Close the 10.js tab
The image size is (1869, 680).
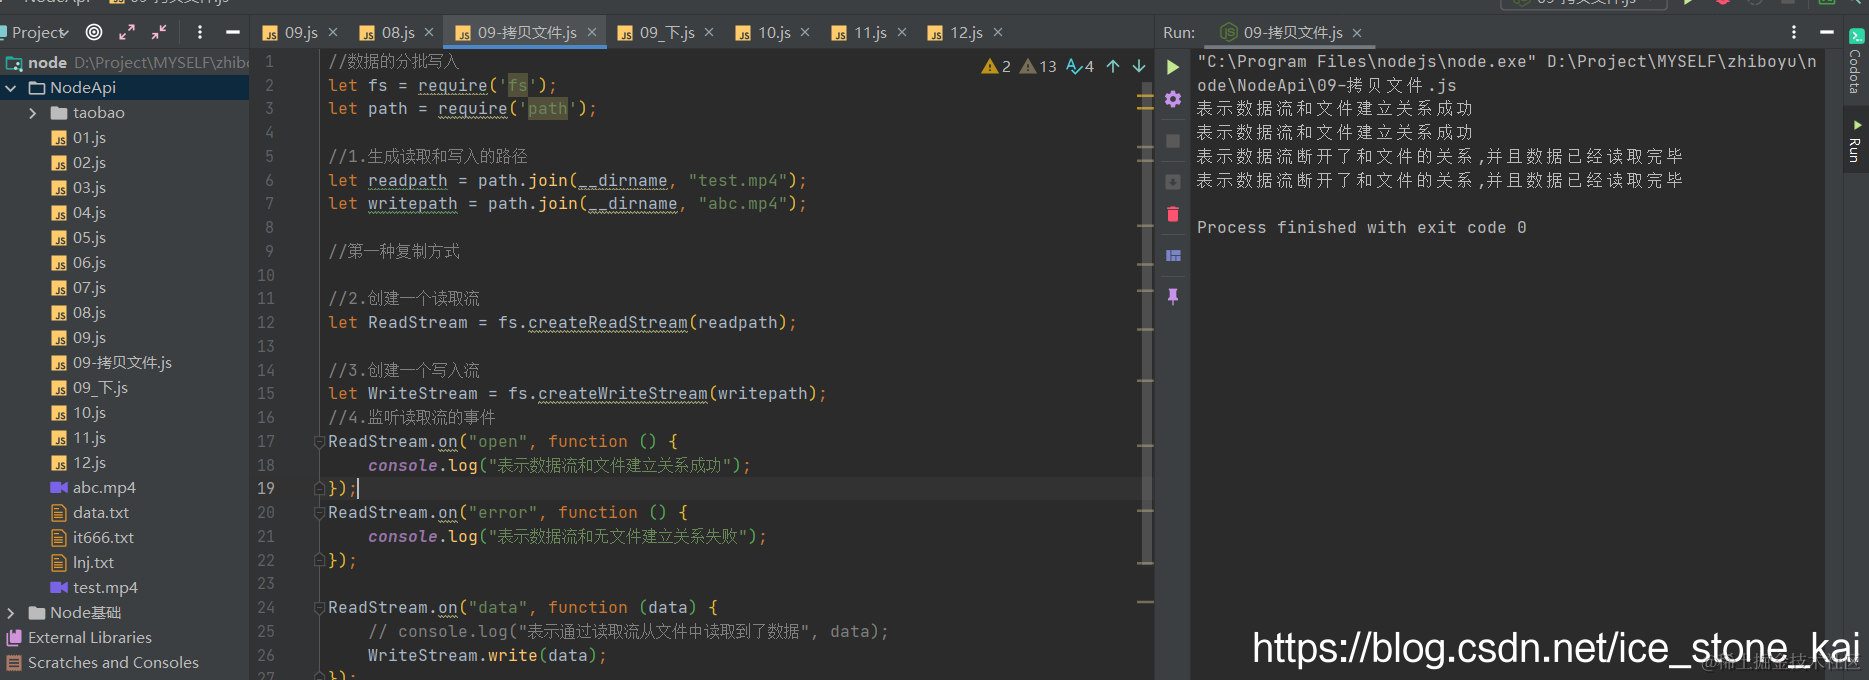tap(806, 33)
